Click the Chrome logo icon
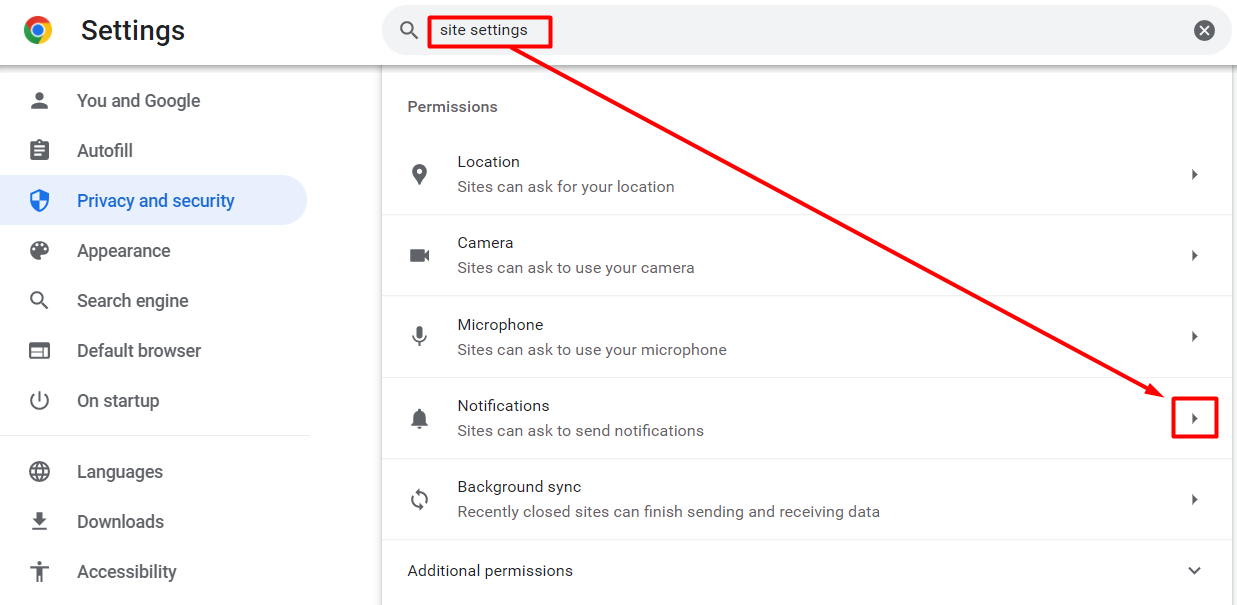1237x605 pixels. pos(38,30)
